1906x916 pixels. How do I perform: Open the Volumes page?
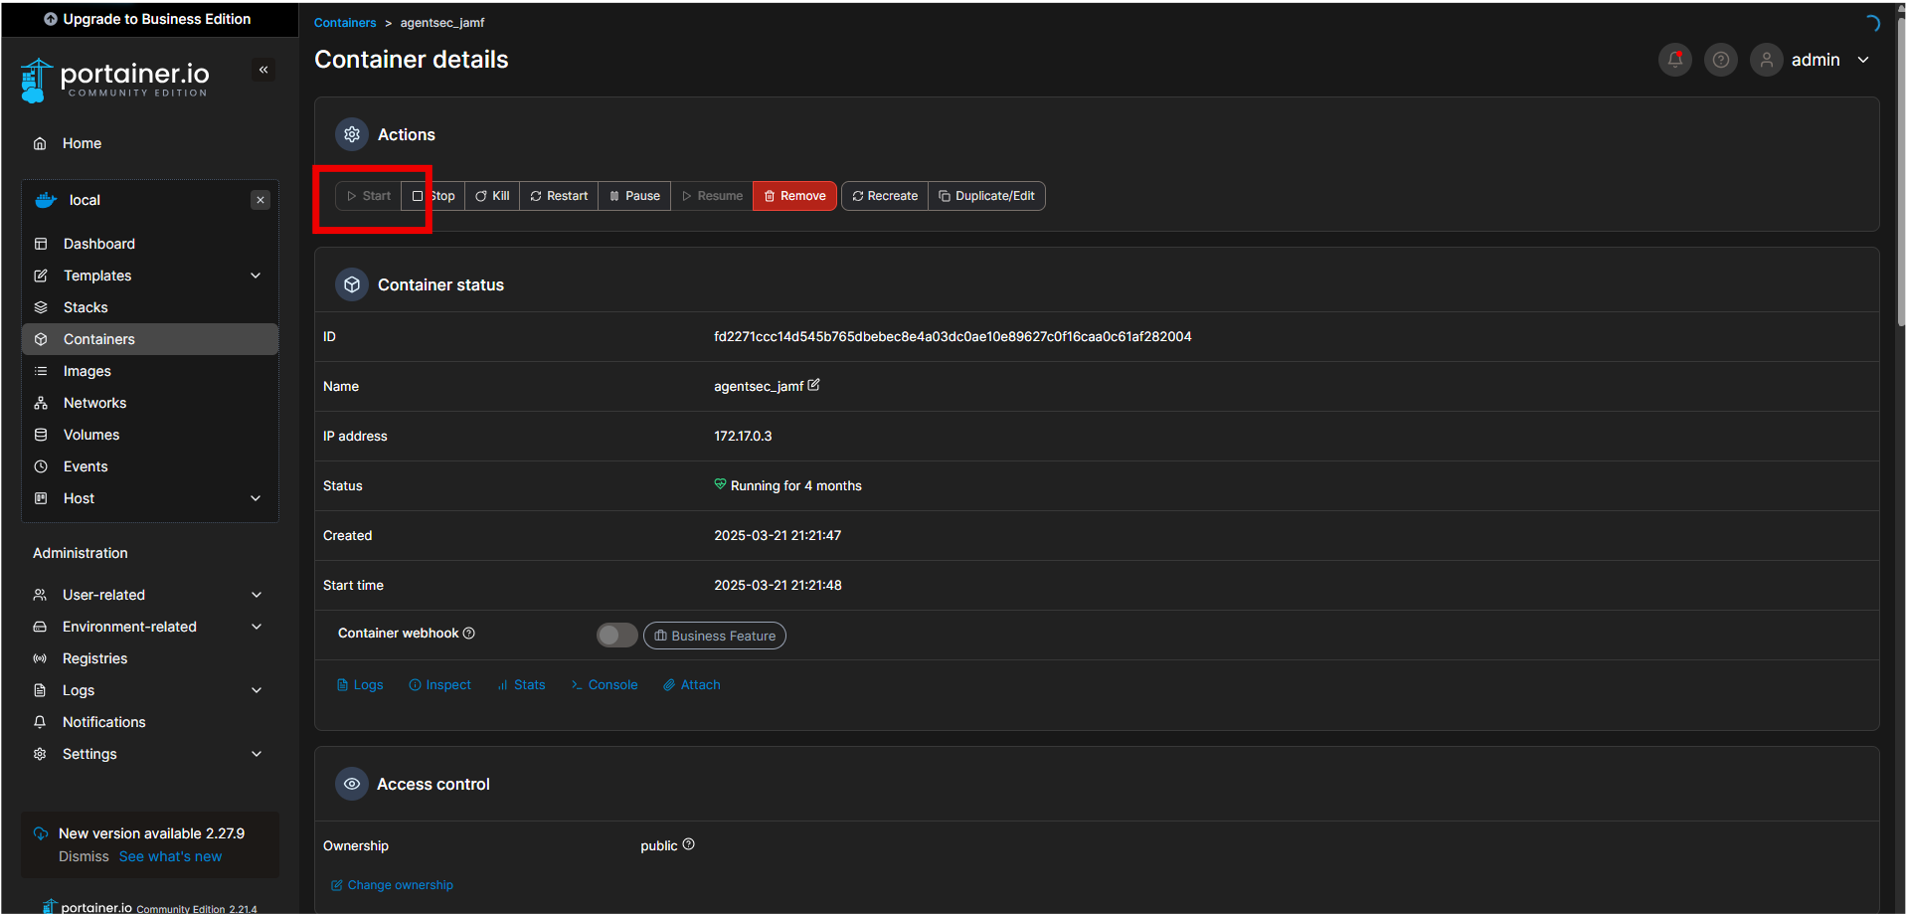(x=91, y=435)
